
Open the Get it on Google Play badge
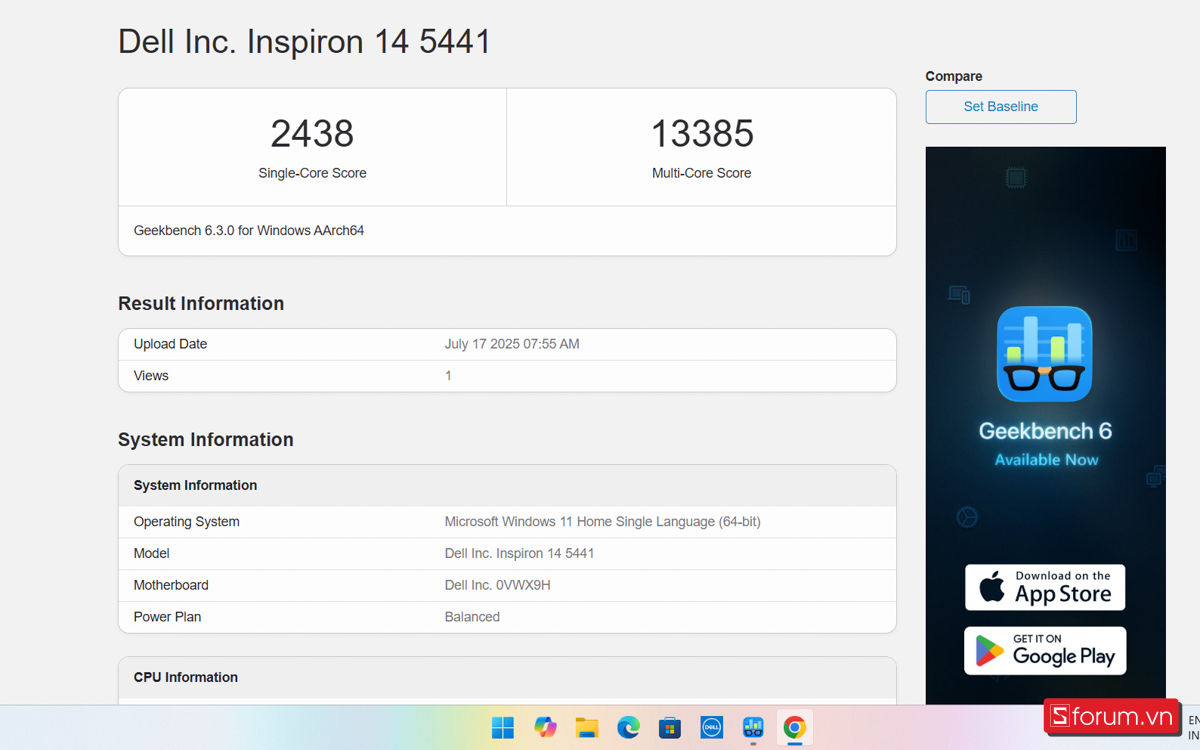click(x=1045, y=651)
